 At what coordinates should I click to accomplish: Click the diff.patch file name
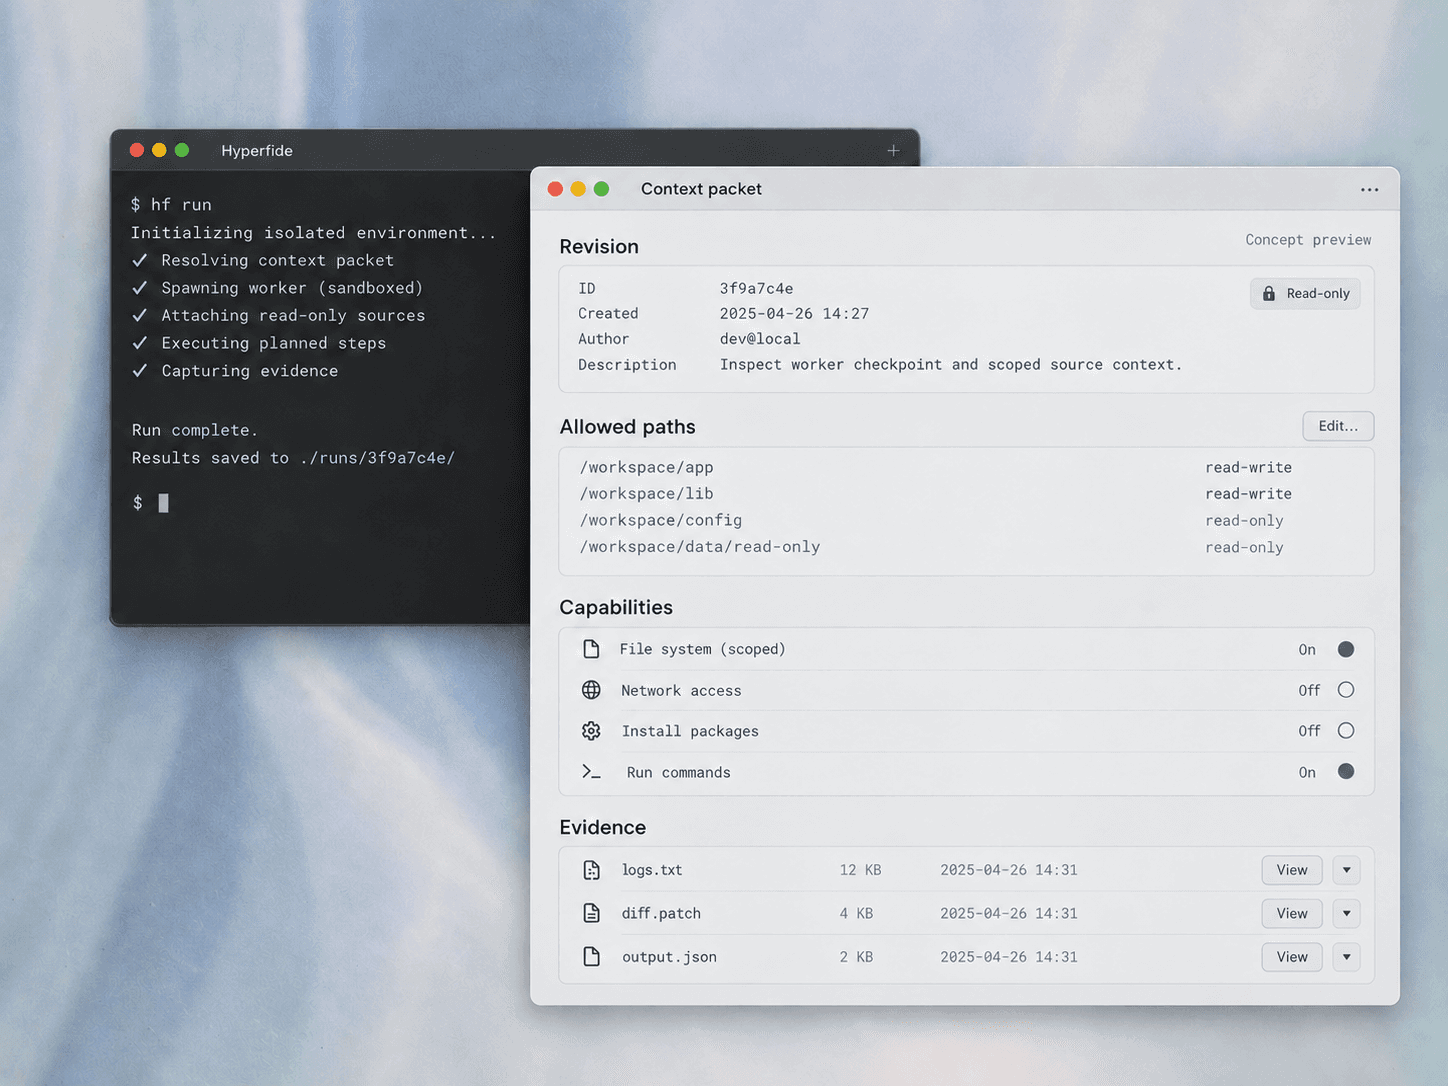pyautogui.click(x=661, y=913)
